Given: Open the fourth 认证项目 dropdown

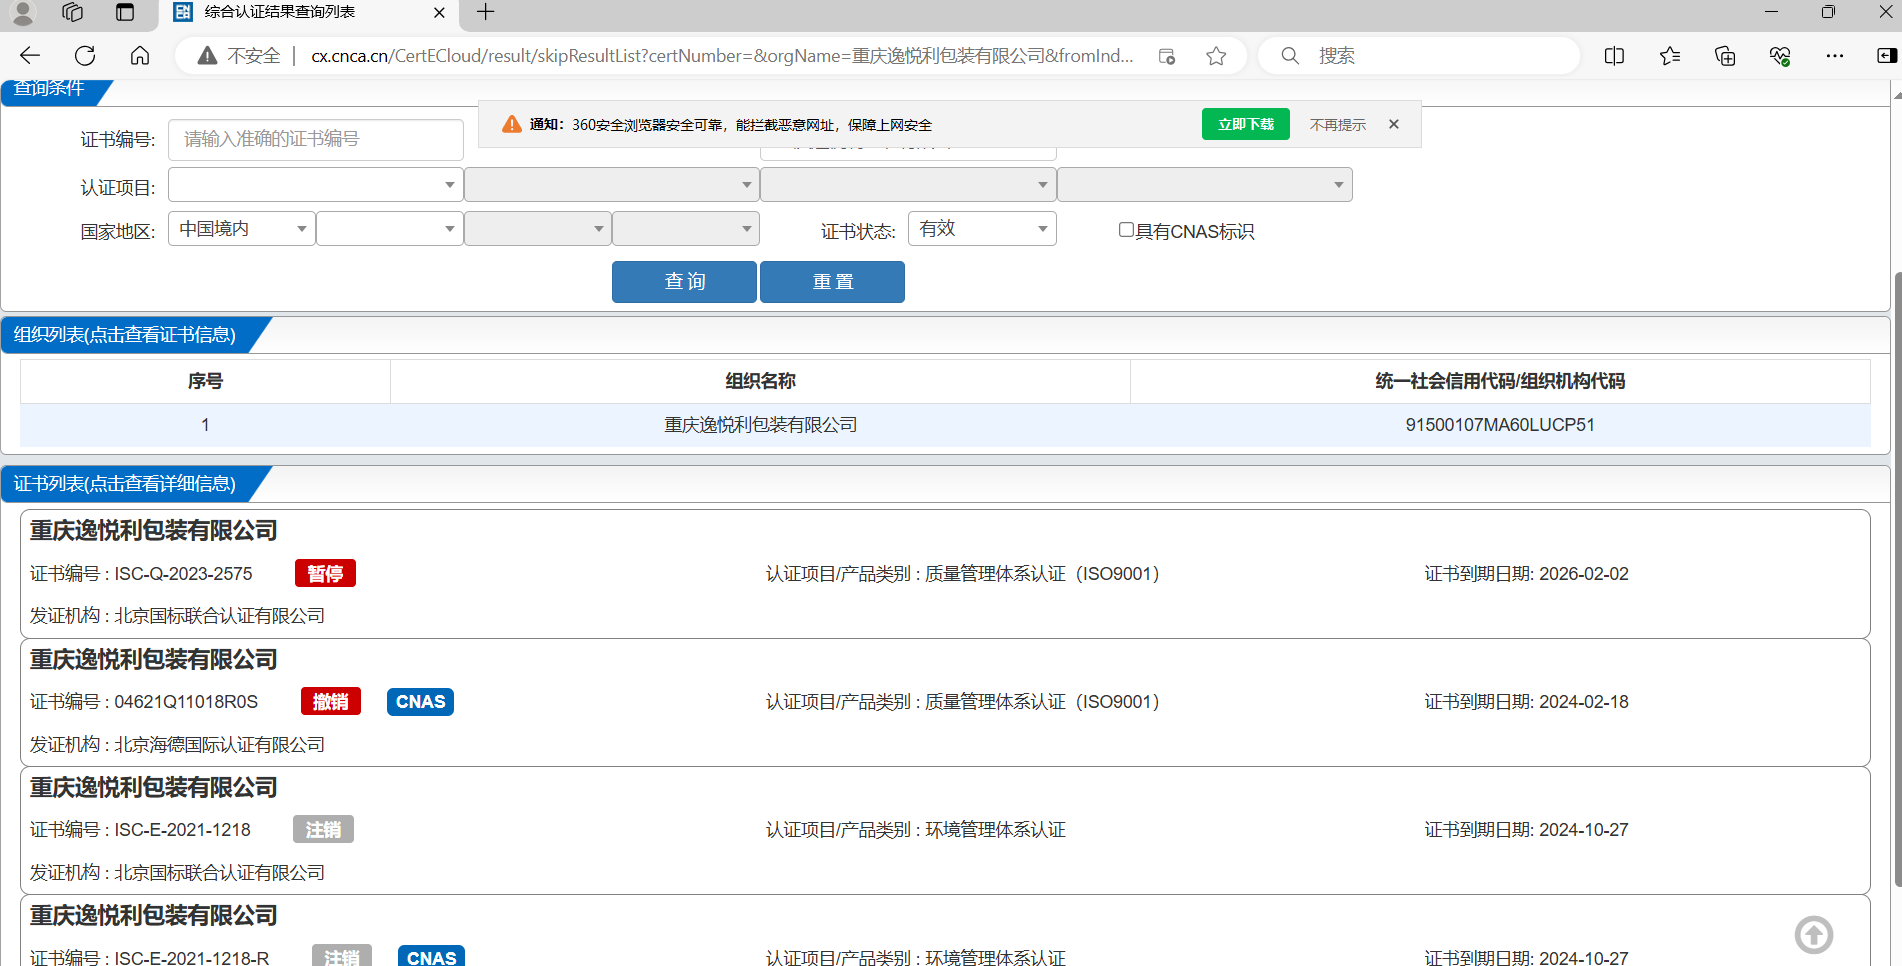Looking at the screenshot, I should (1205, 185).
